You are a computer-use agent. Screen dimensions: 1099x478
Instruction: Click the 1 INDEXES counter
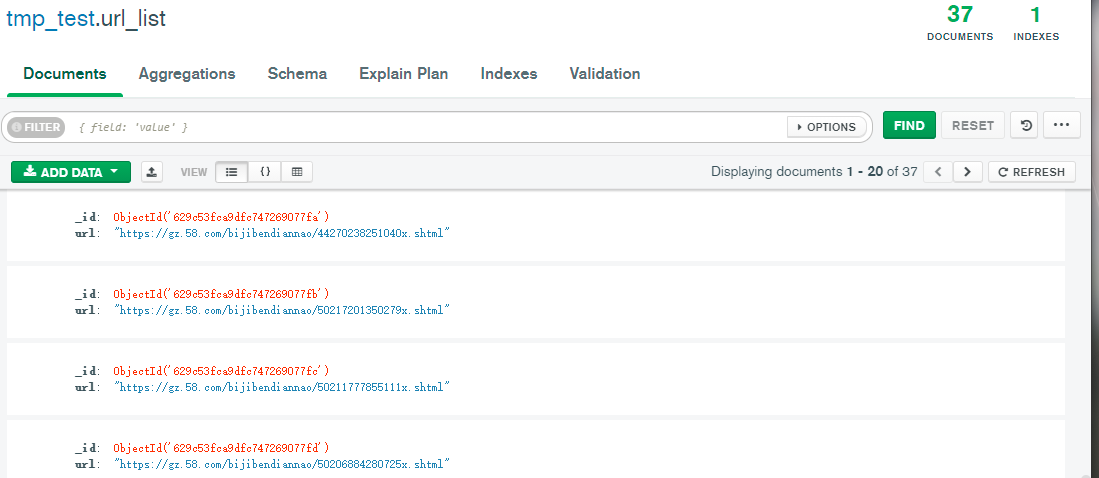point(1036,23)
